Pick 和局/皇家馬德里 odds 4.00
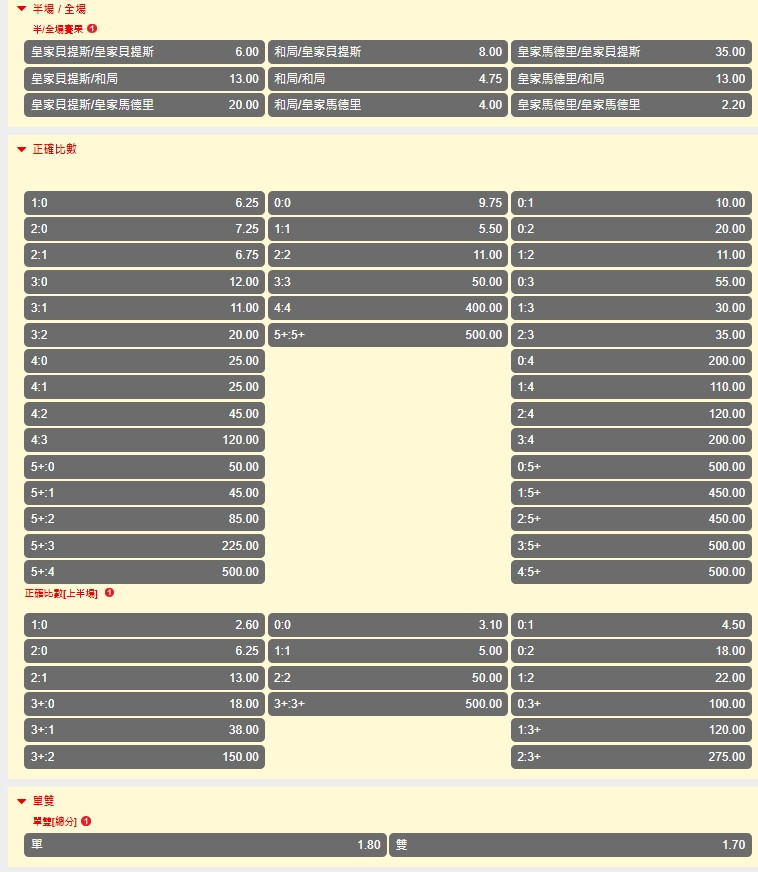 point(388,105)
